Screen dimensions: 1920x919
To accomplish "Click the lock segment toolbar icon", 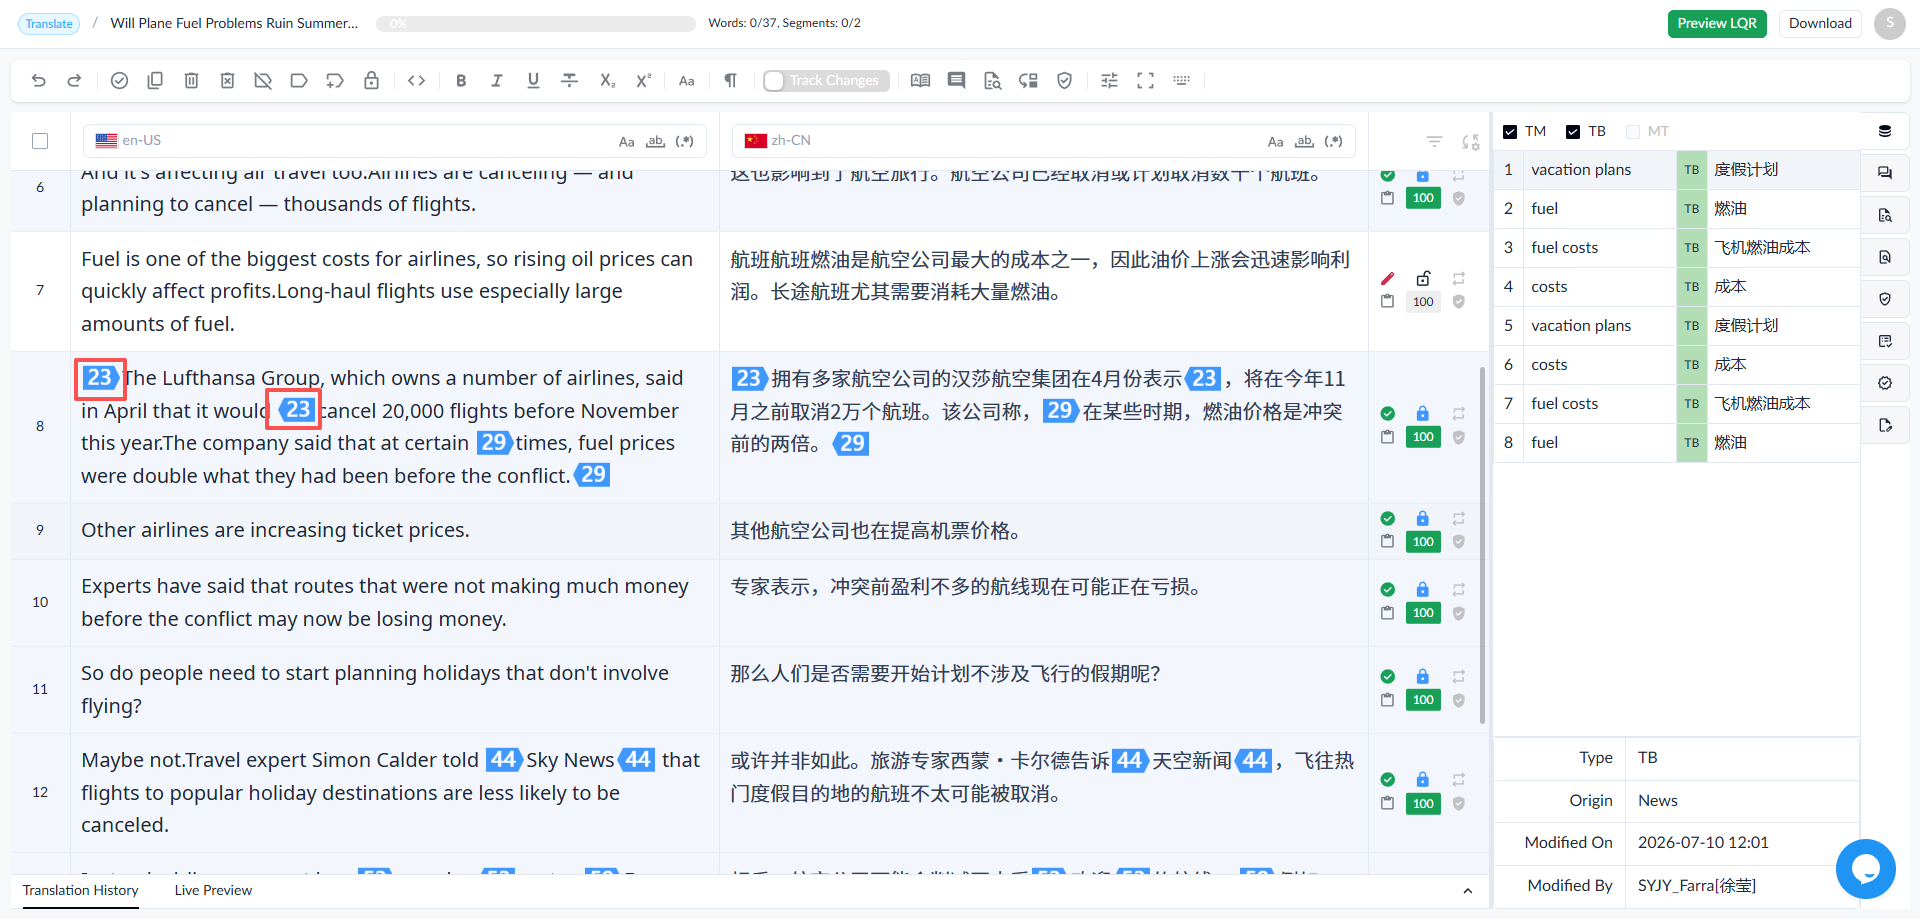I will [x=371, y=81].
